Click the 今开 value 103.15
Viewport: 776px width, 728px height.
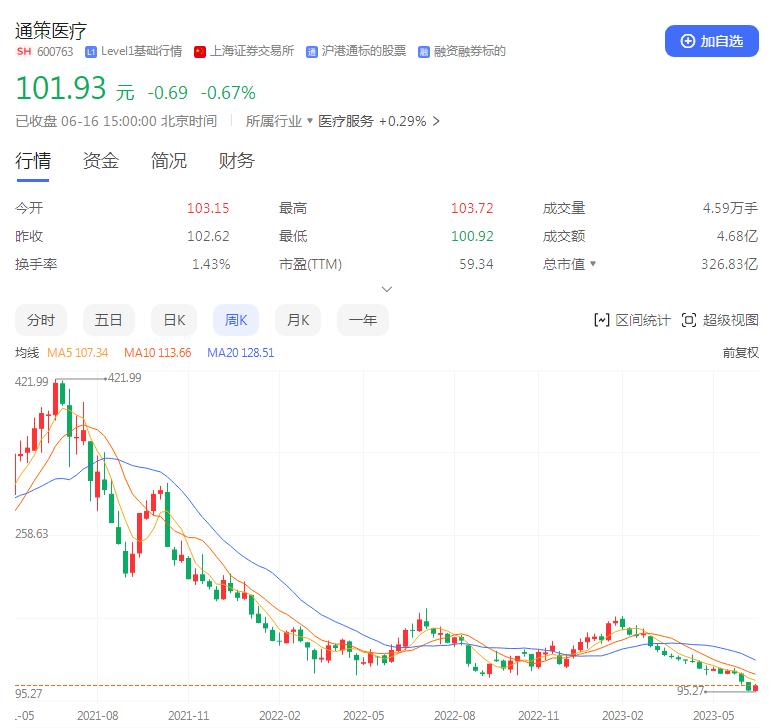pyautogui.click(x=208, y=208)
